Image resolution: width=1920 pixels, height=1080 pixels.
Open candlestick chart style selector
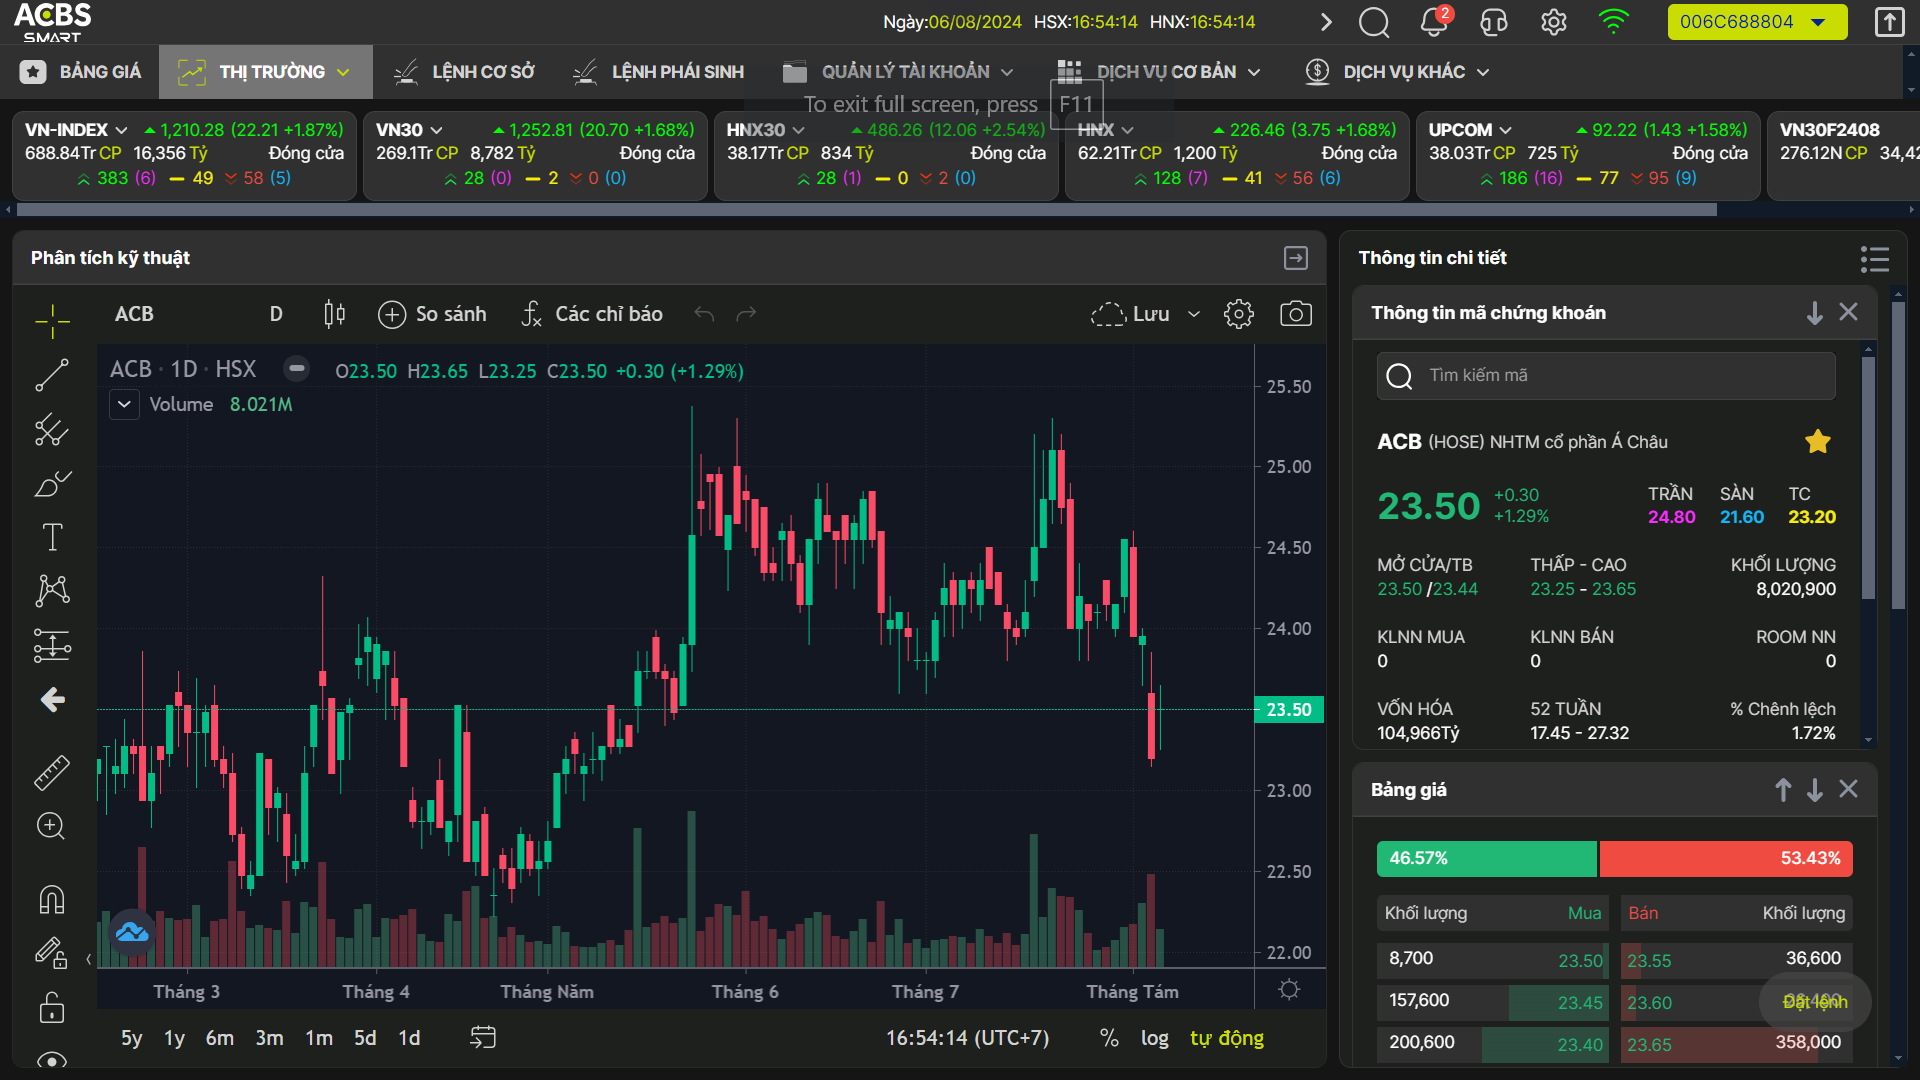(334, 314)
